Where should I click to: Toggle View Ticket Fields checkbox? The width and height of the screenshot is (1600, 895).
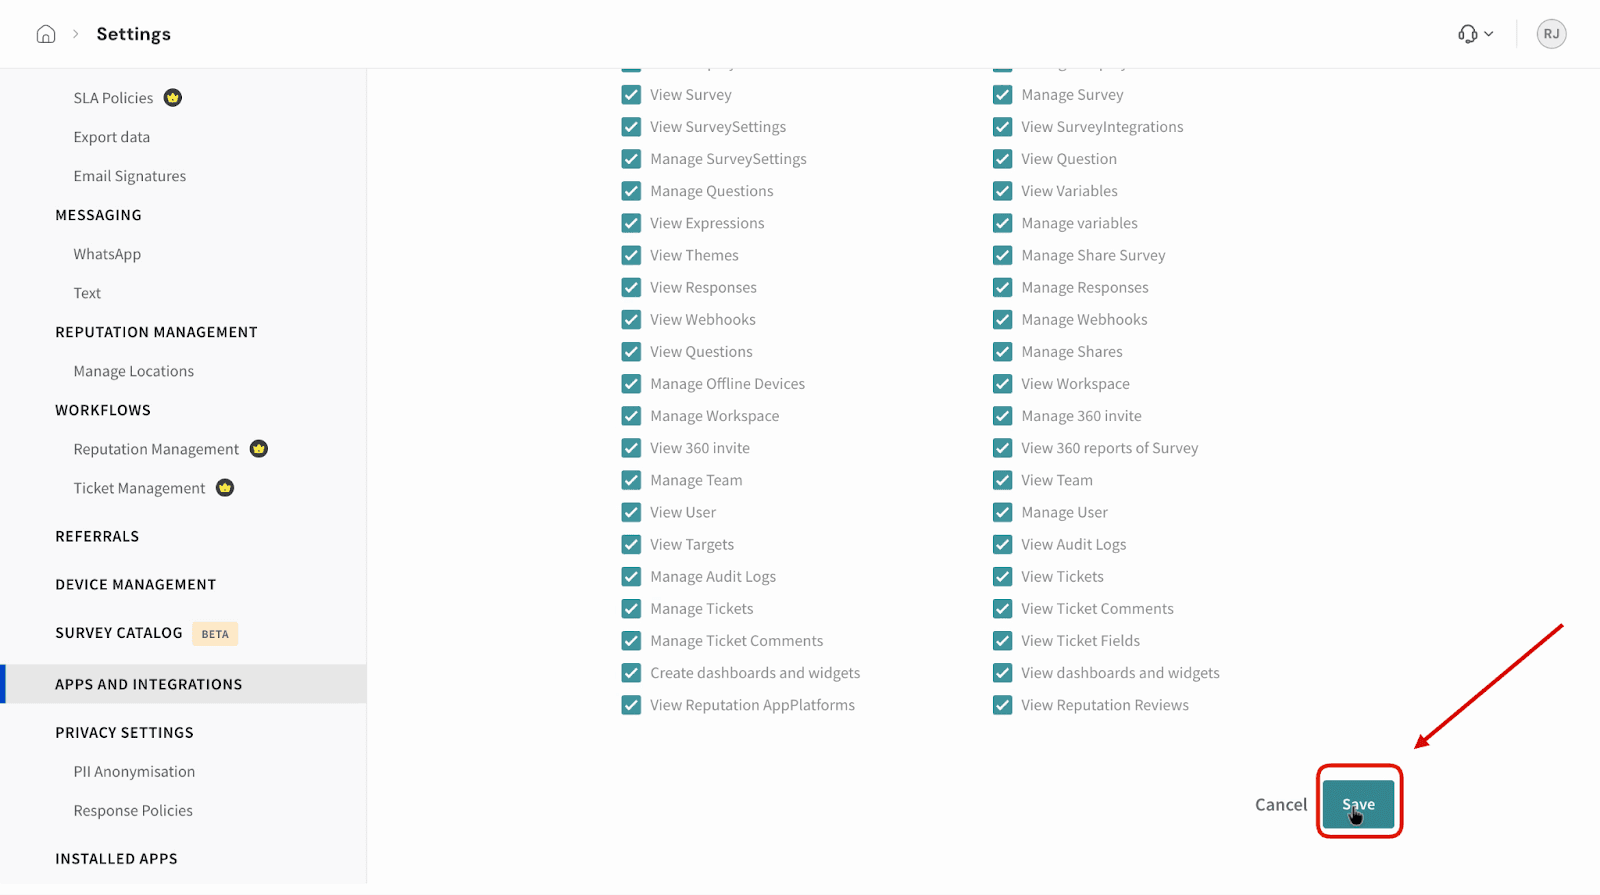point(1002,641)
